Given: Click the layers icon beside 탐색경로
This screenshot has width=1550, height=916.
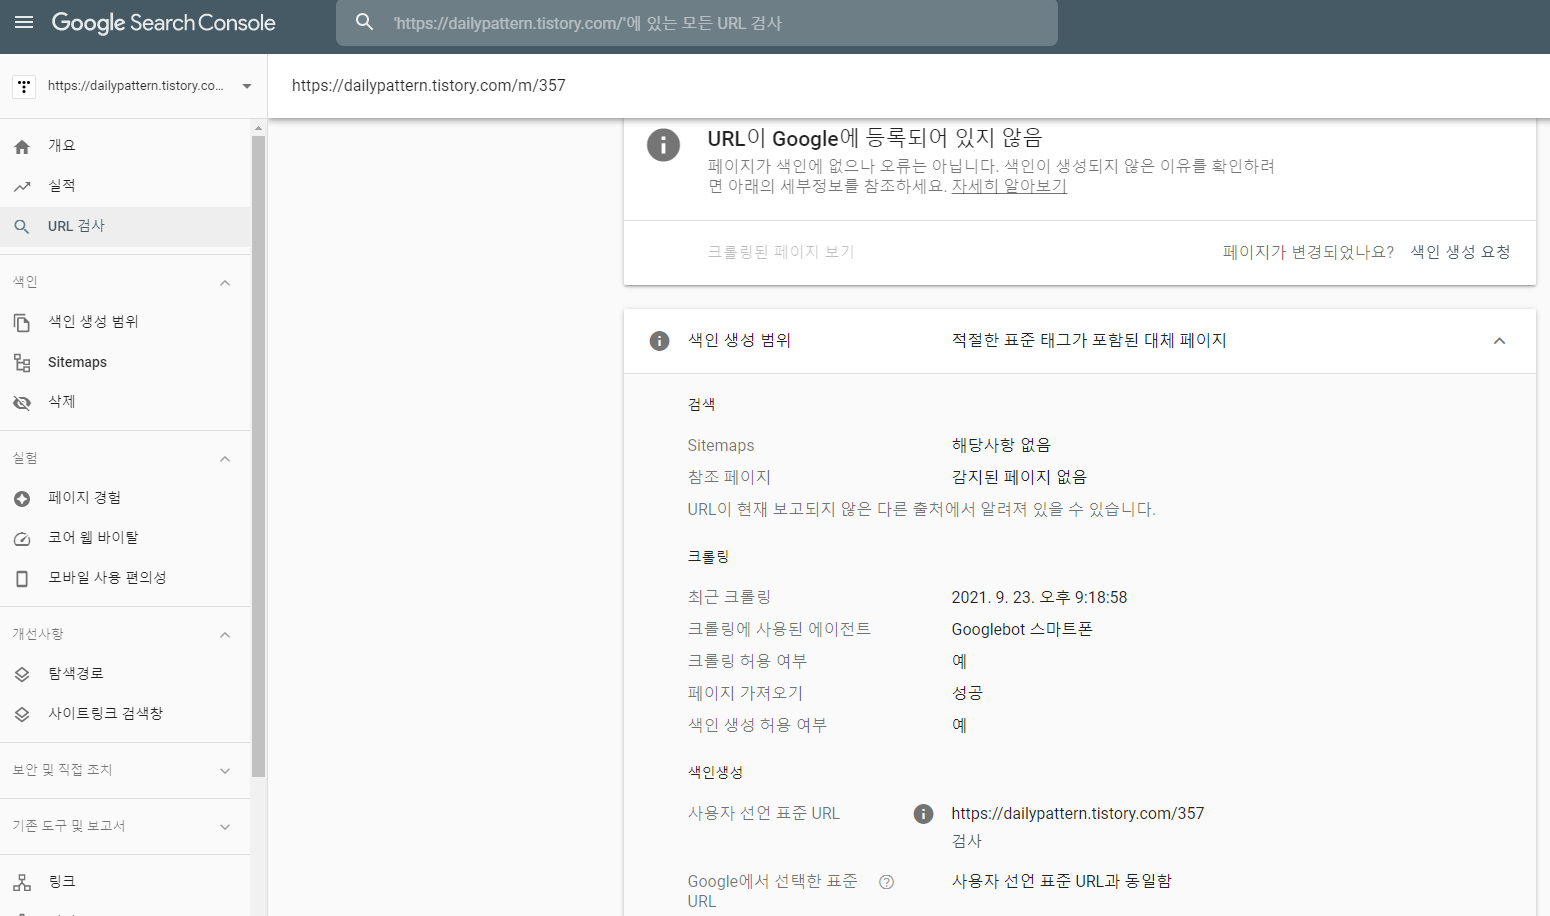Looking at the screenshot, I should pyautogui.click(x=22, y=675).
